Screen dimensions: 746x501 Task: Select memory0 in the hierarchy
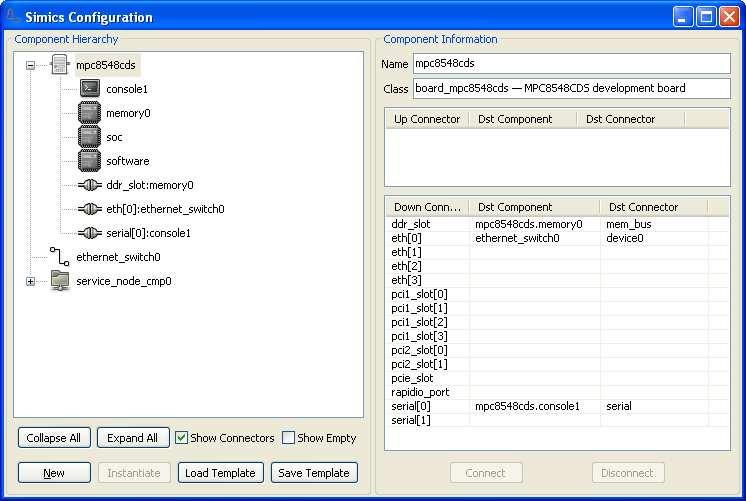click(128, 113)
